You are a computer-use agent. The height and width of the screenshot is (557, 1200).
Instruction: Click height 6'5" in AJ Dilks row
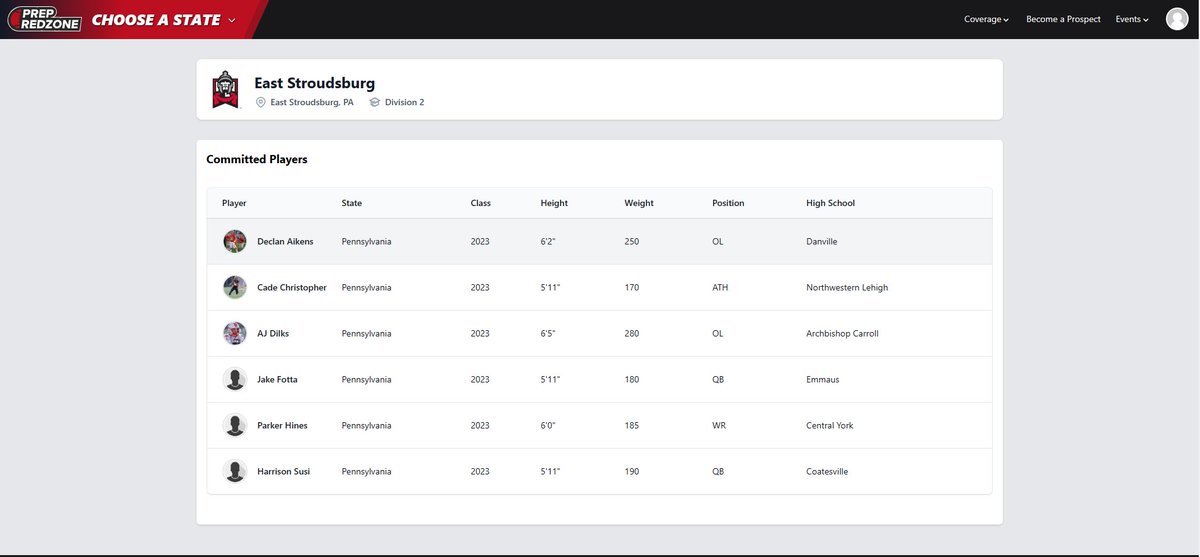(548, 334)
